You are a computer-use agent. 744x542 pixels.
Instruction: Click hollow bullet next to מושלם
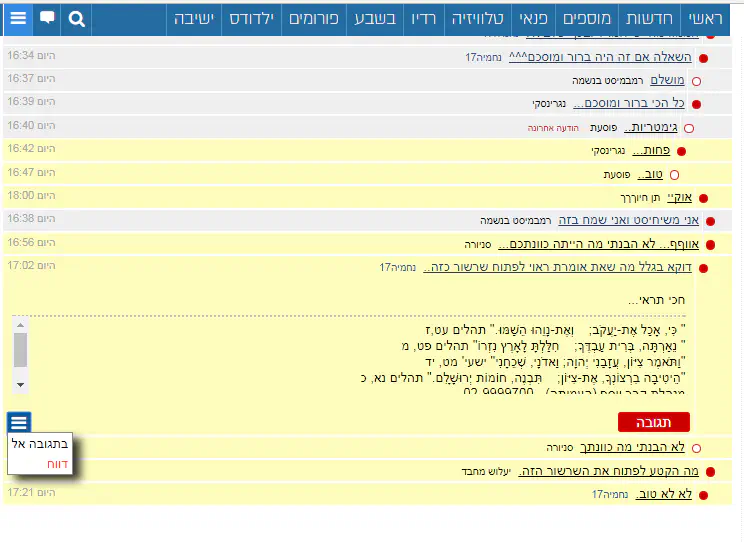(696, 81)
